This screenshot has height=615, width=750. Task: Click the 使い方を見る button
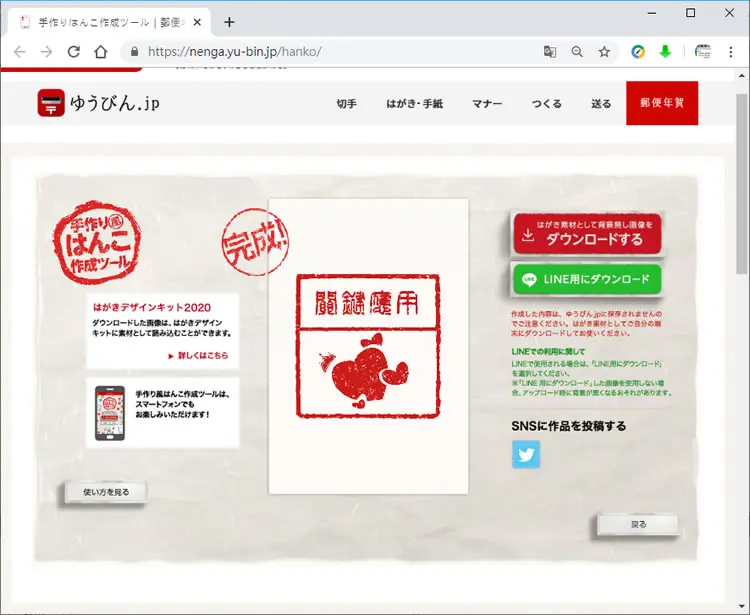[x=106, y=492]
